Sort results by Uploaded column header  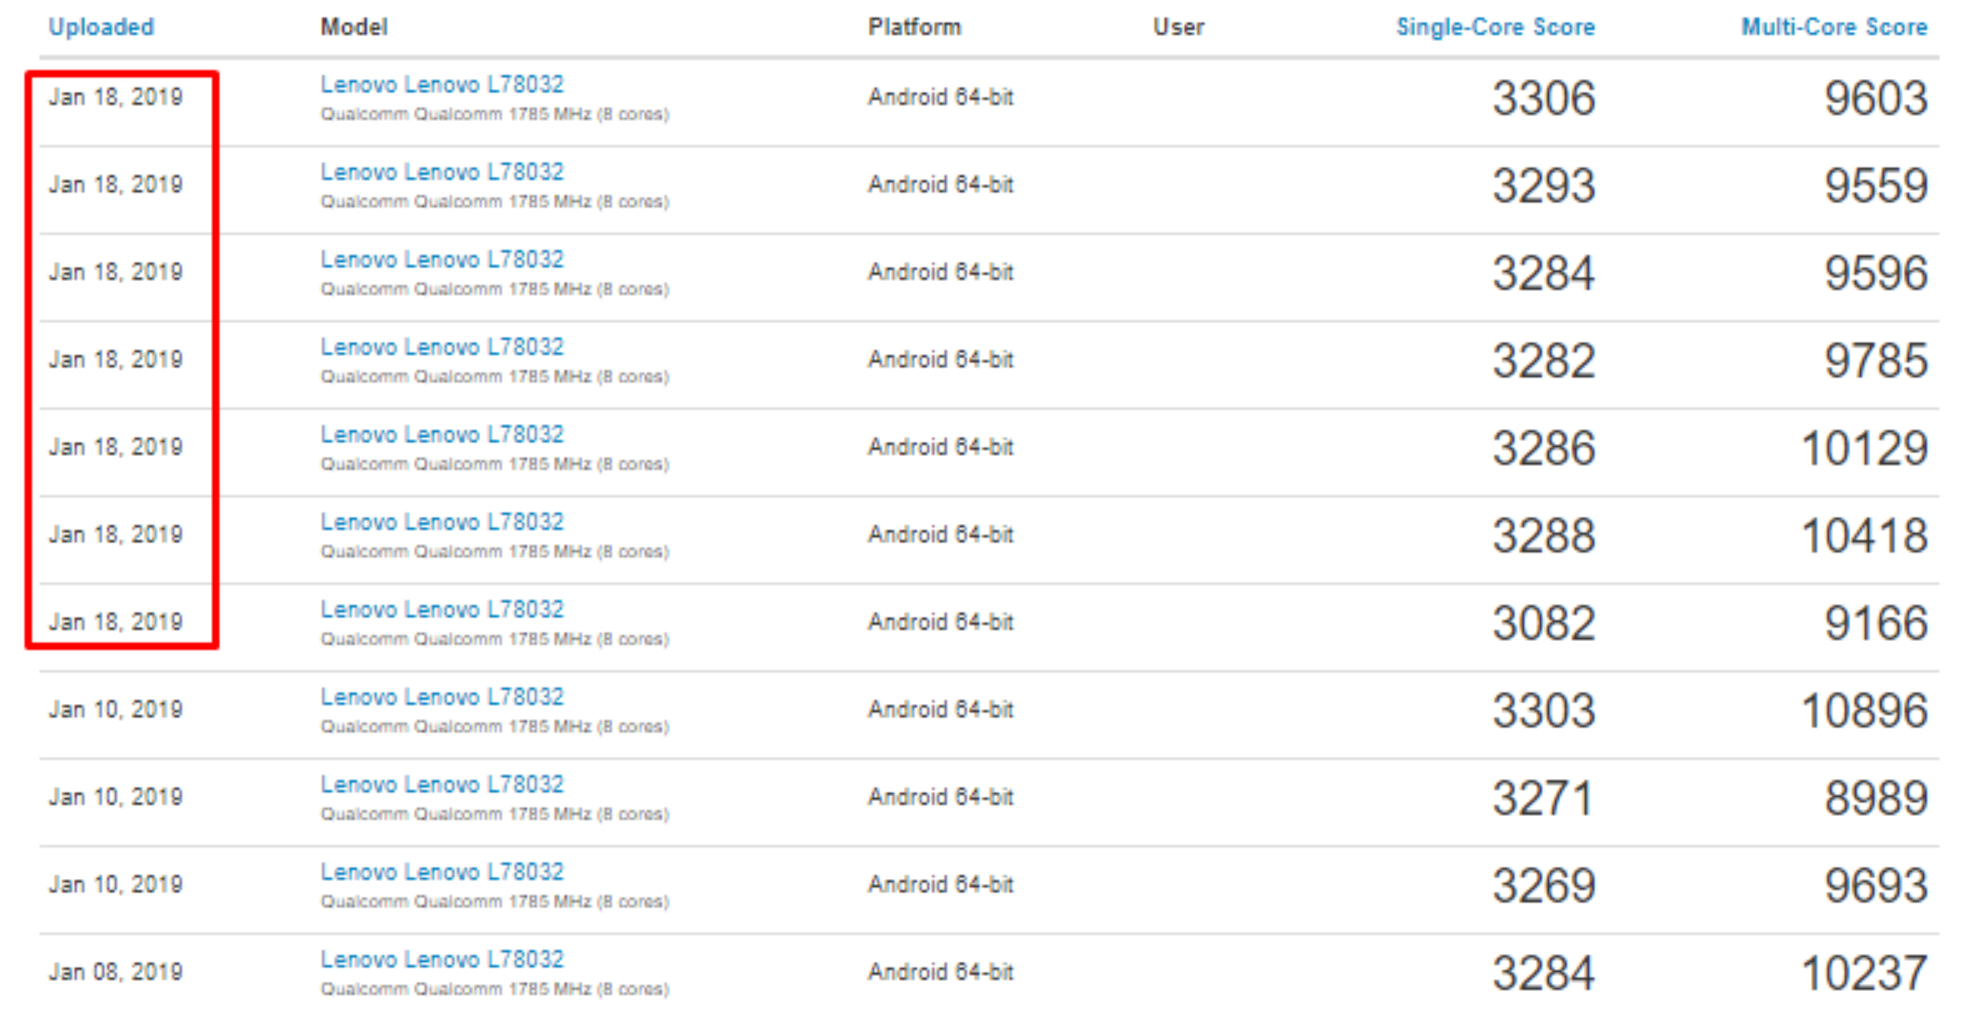101,27
